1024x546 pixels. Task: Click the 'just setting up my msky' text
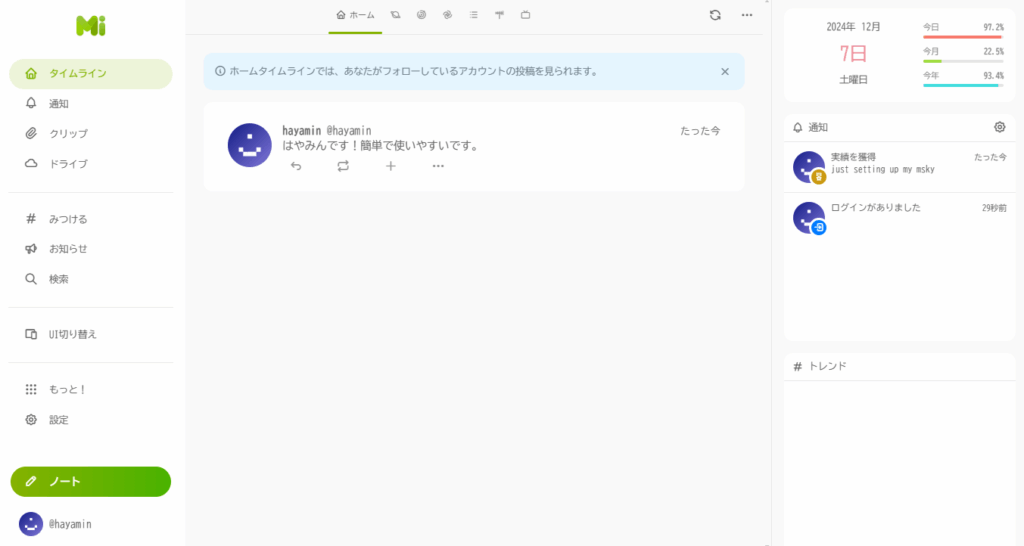[882, 170]
